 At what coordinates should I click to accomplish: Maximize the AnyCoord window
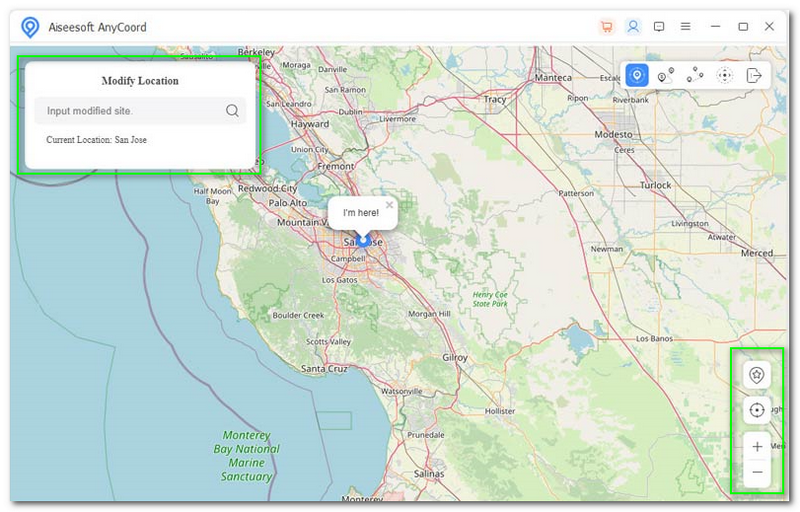pos(743,27)
